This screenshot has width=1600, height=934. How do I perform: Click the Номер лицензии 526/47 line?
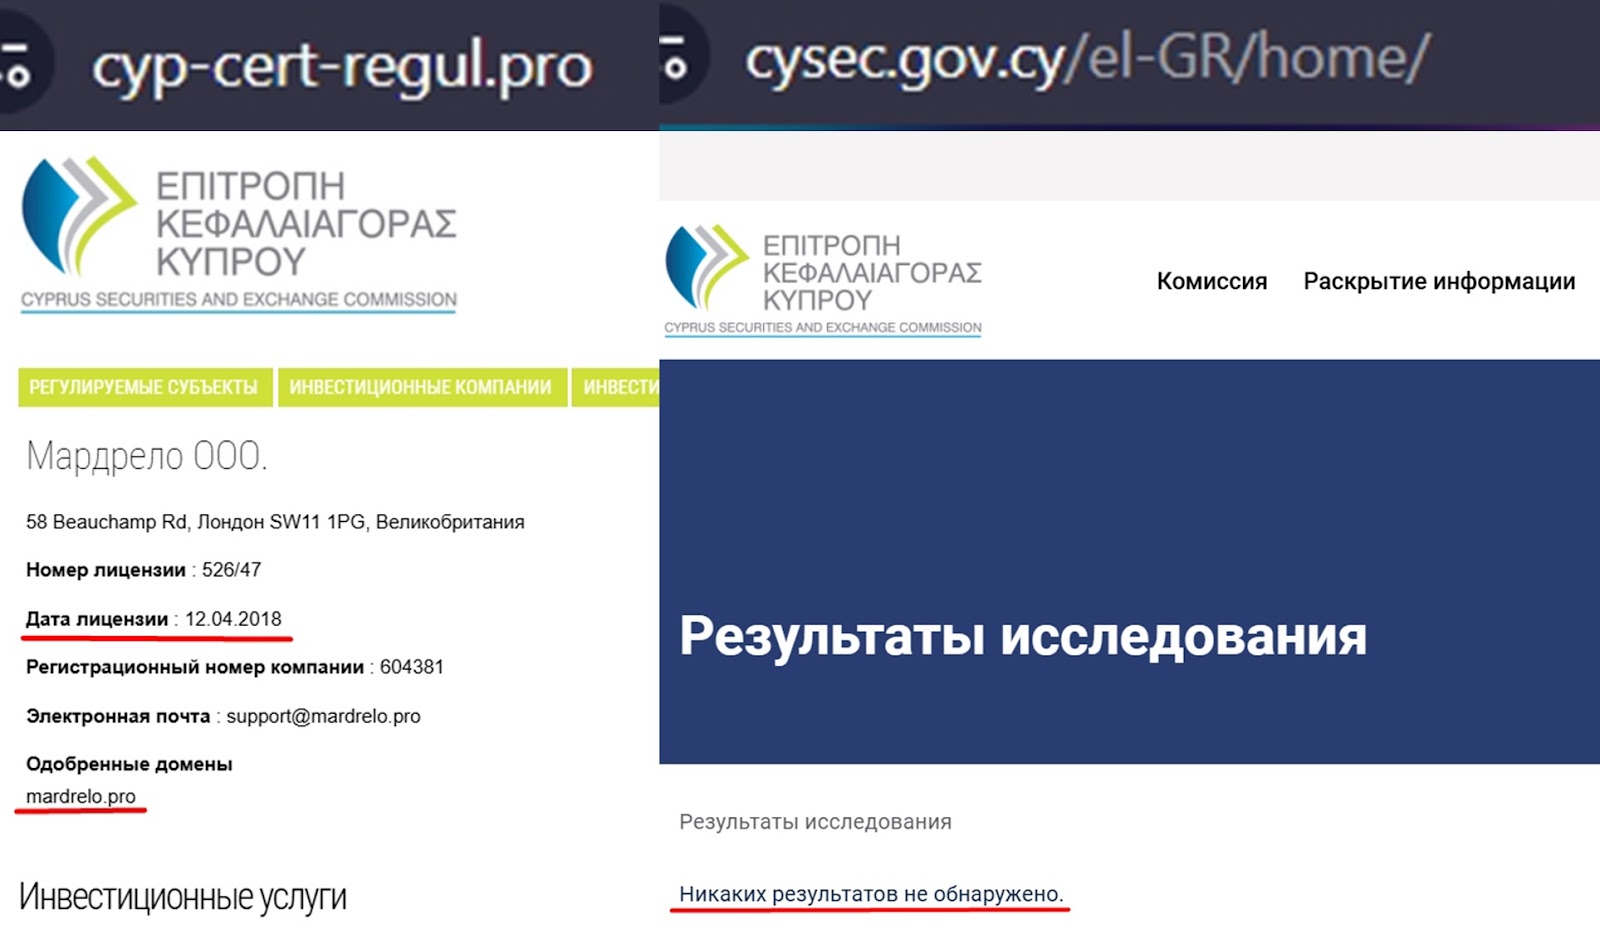click(143, 570)
